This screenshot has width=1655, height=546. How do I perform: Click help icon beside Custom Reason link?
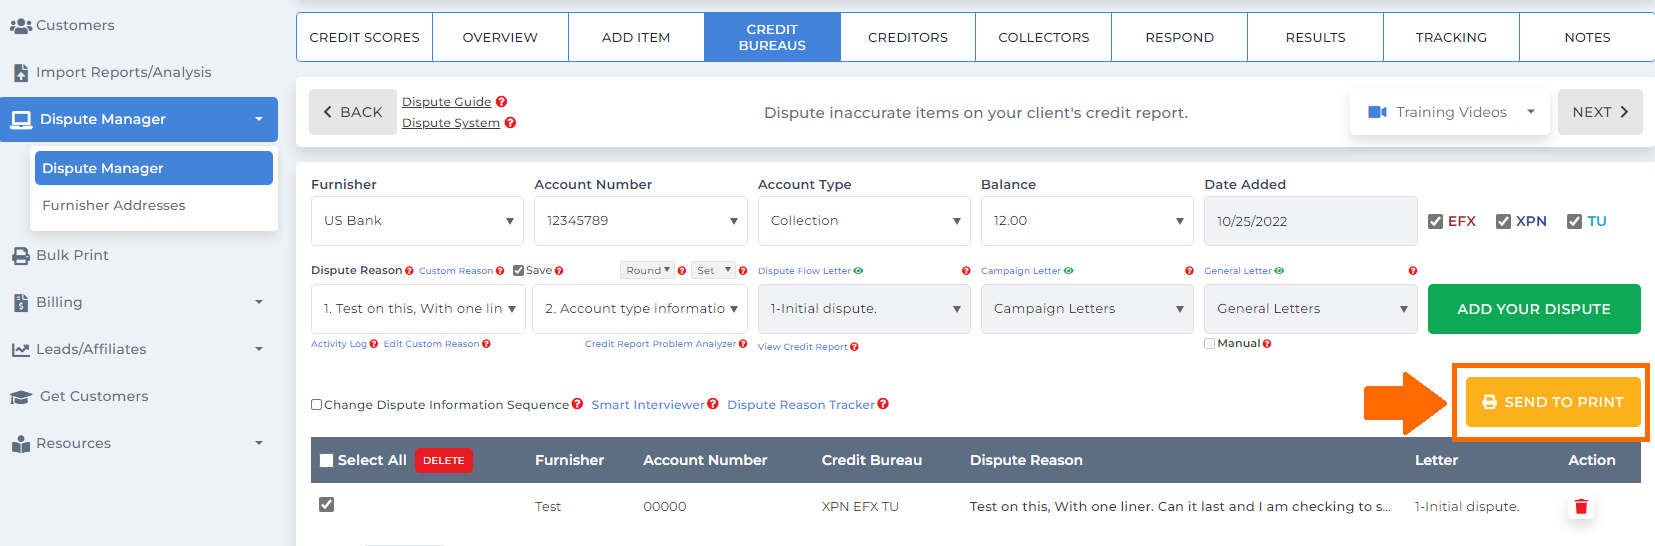tap(500, 271)
